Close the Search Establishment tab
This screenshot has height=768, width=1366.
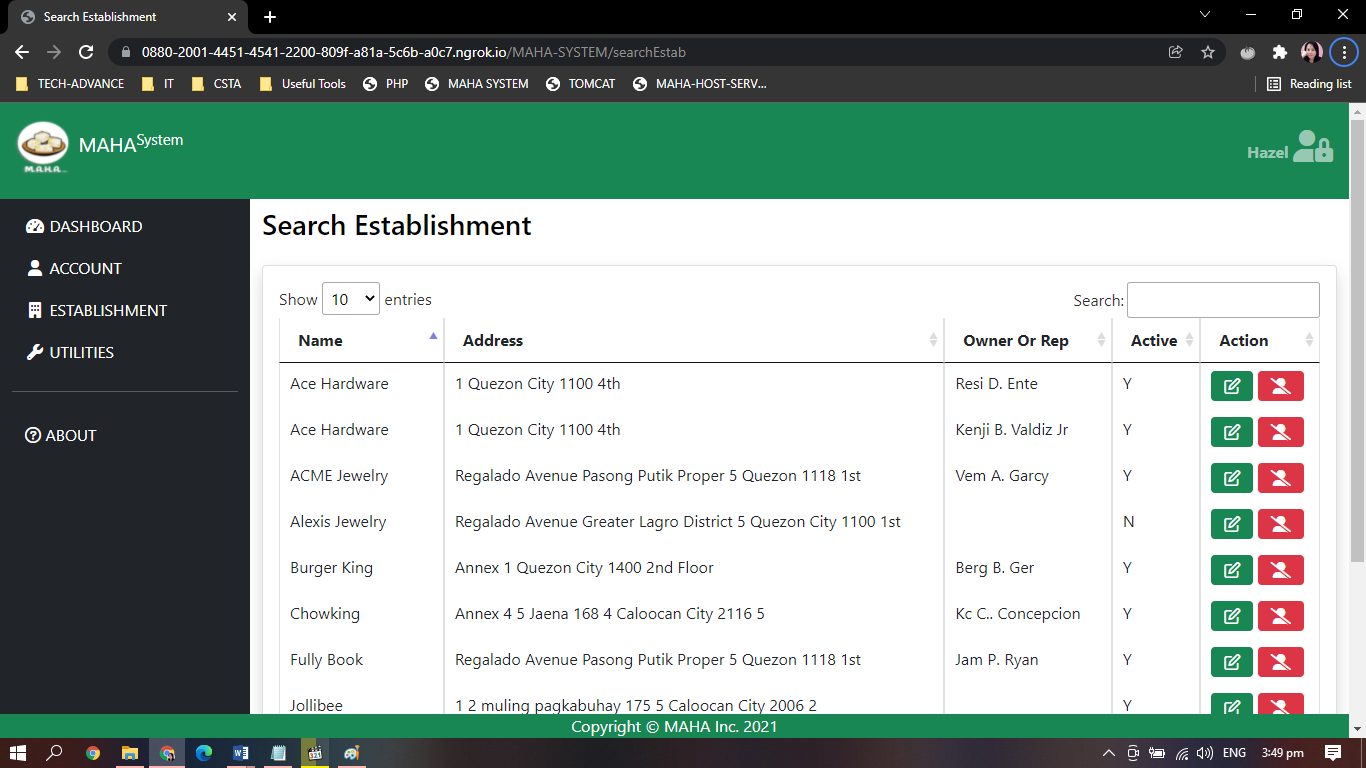pyautogui.click(x=232, y=17)
